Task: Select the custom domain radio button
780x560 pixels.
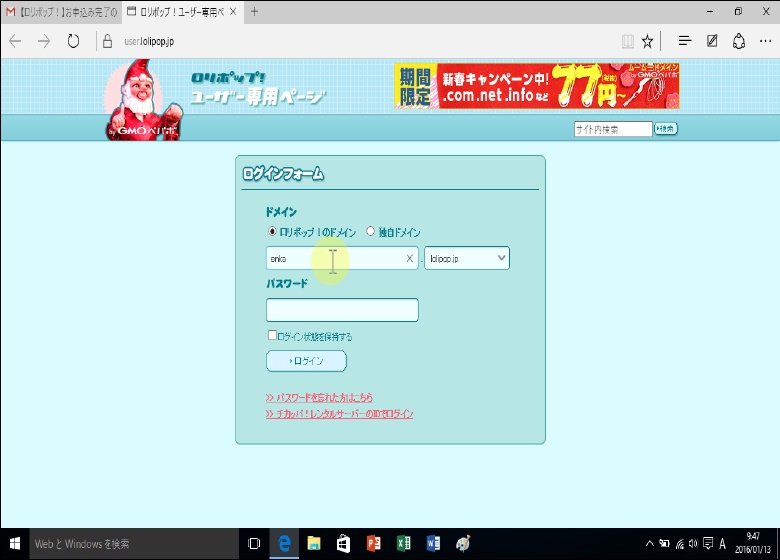Action: click(370, 231)
